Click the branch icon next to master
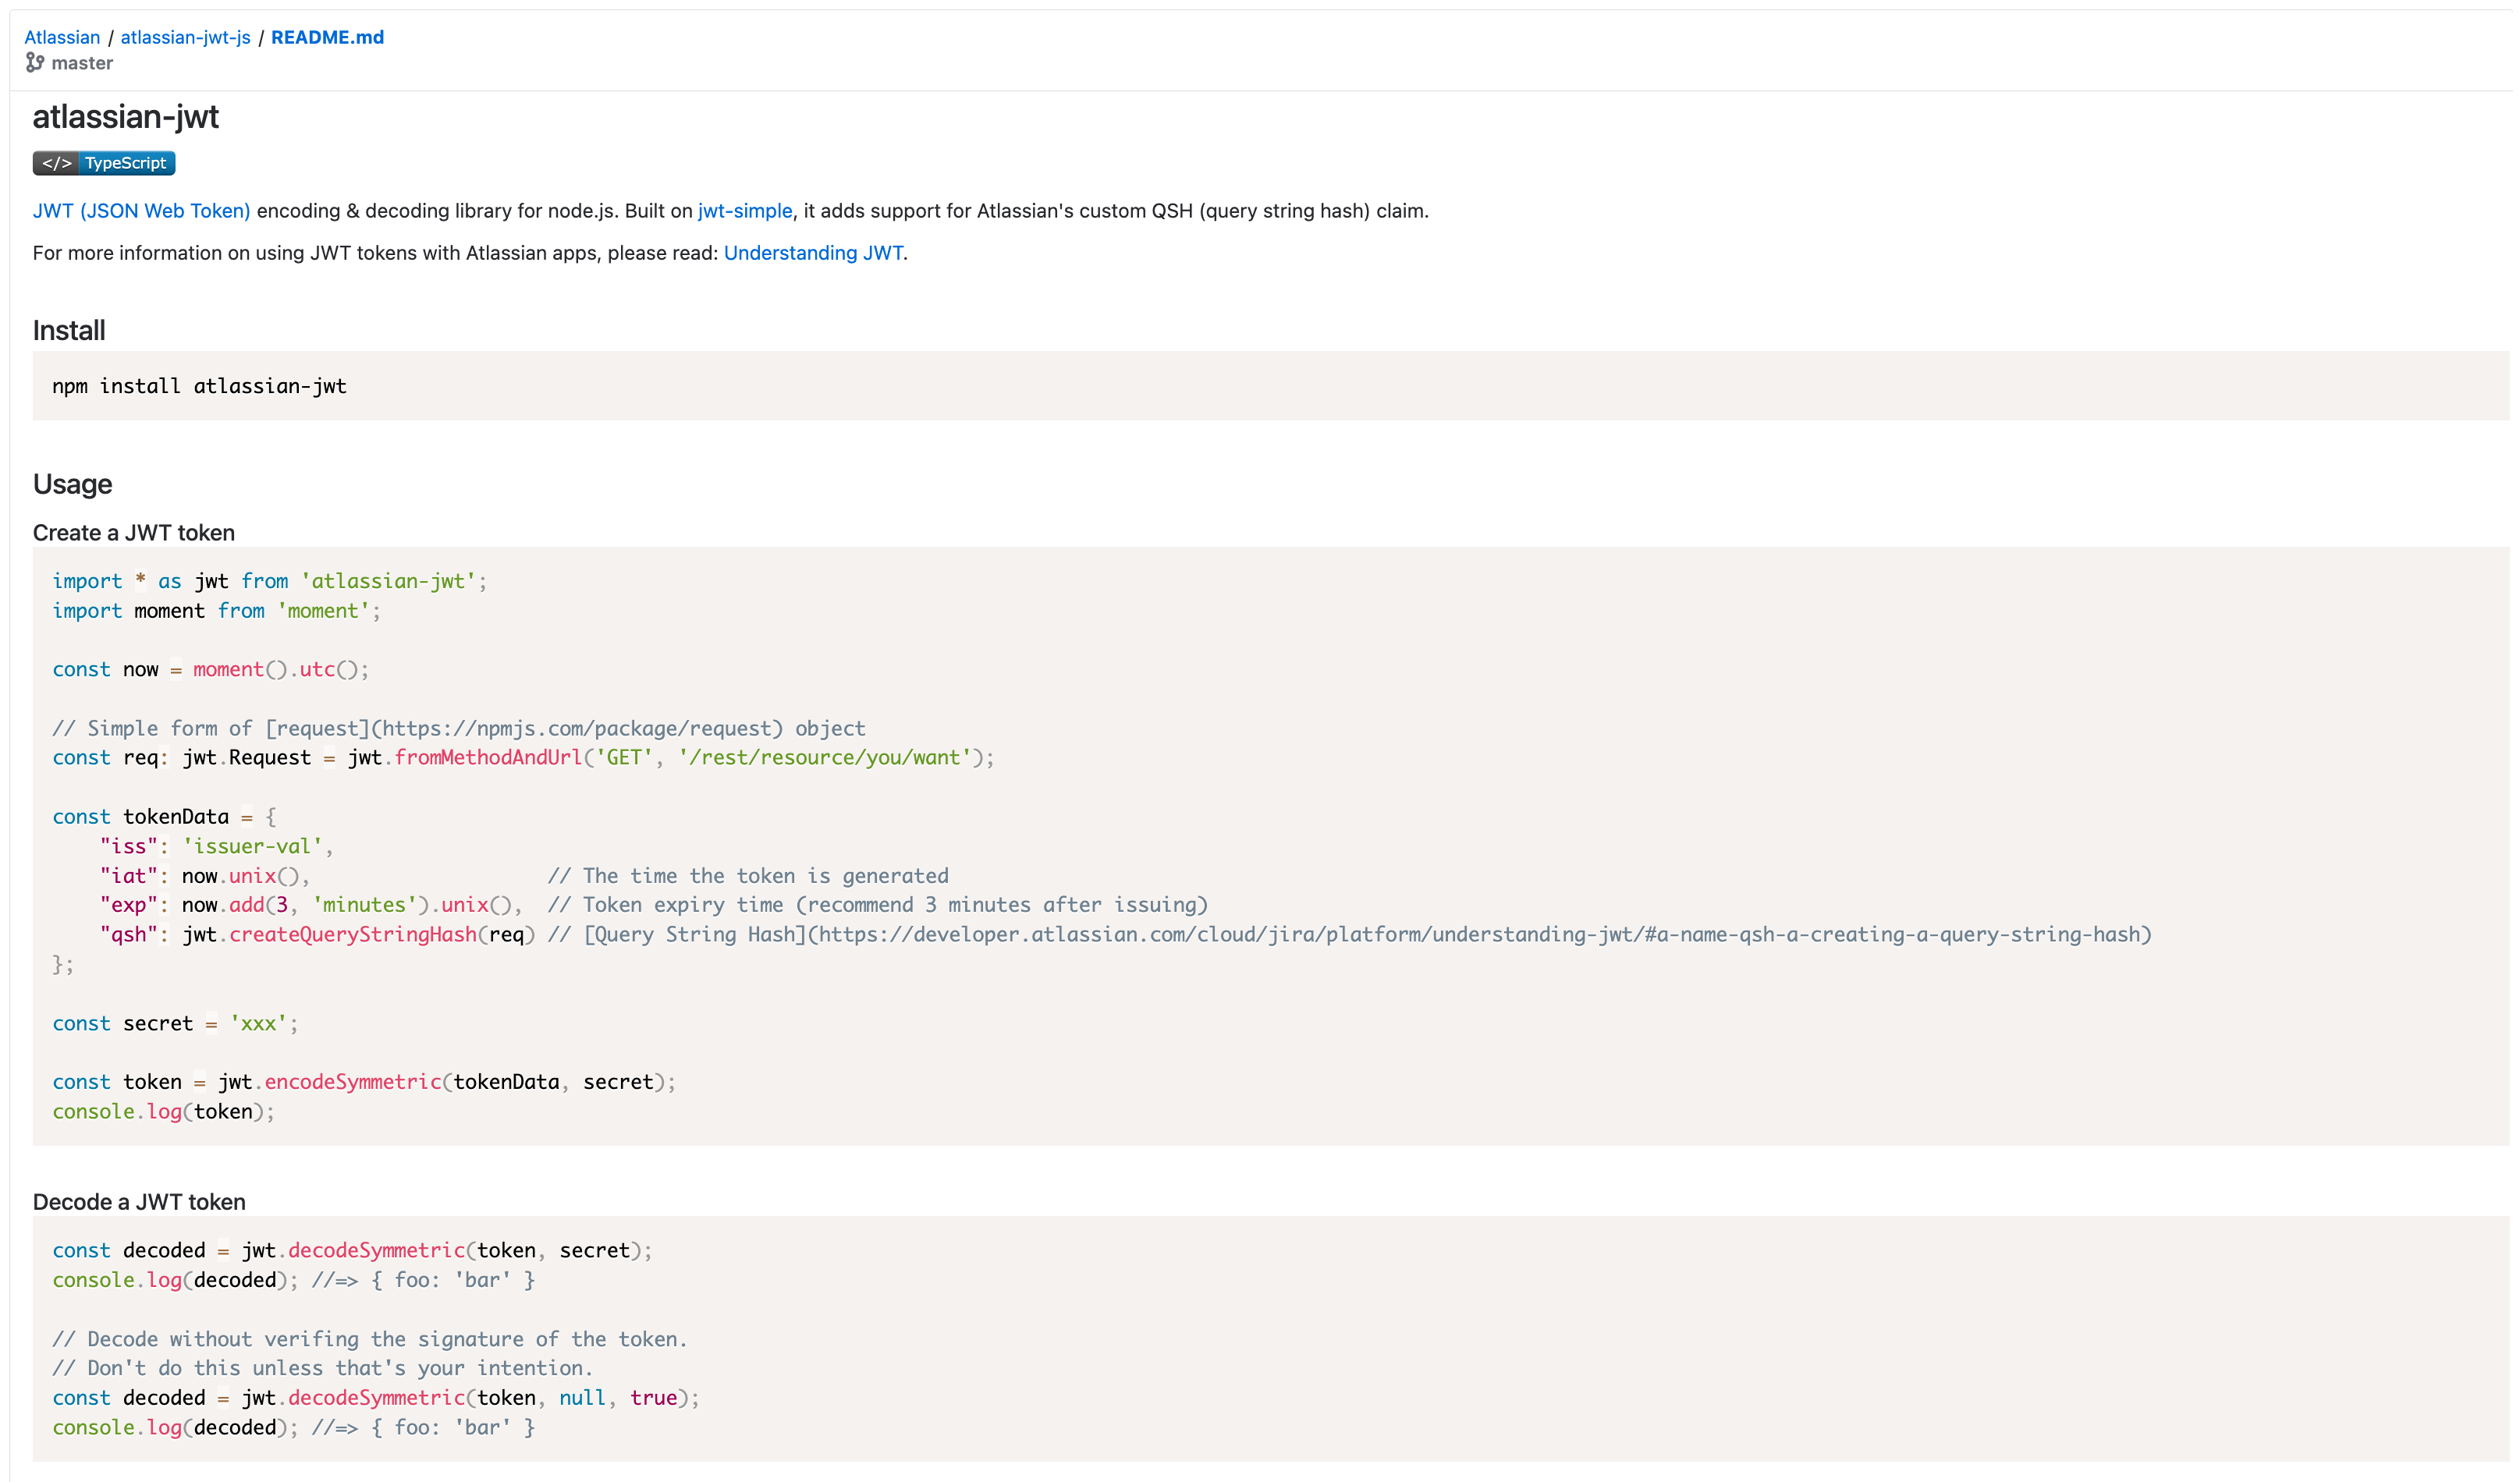This screenshot has width=2520, height=1482. click(36, 62)
